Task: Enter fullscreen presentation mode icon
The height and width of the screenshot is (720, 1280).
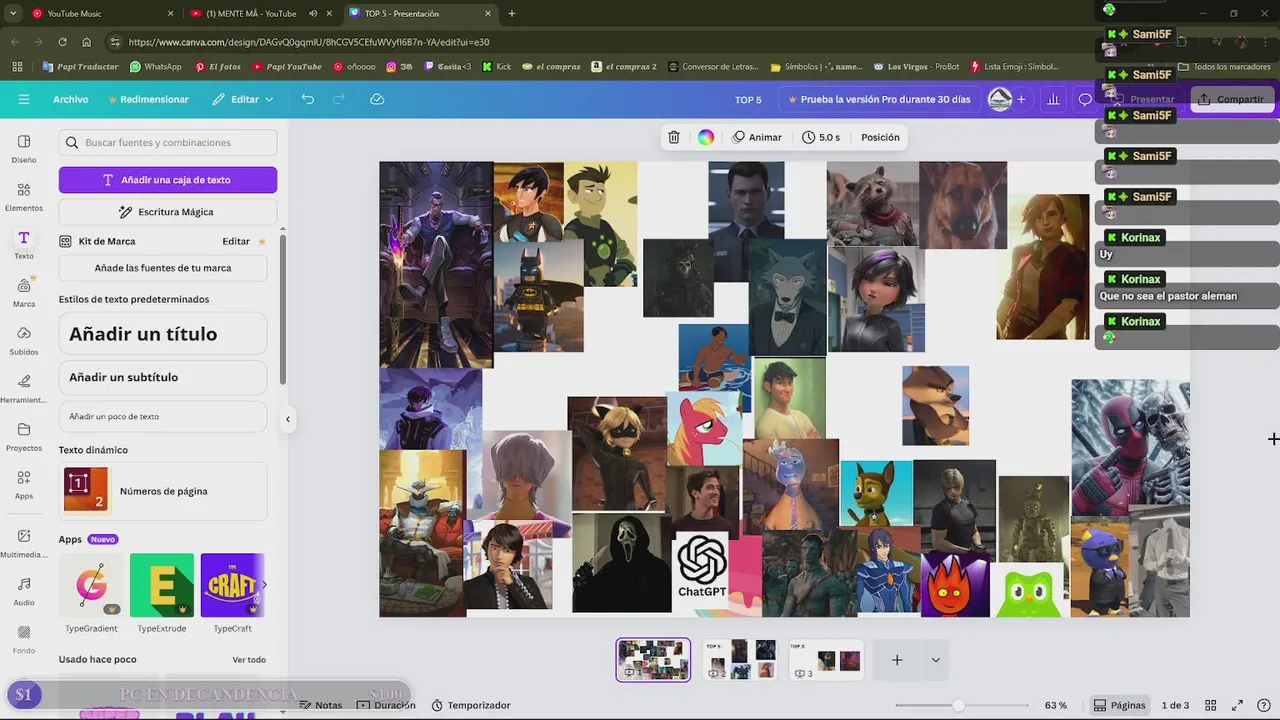Action: click(1237, 705)
